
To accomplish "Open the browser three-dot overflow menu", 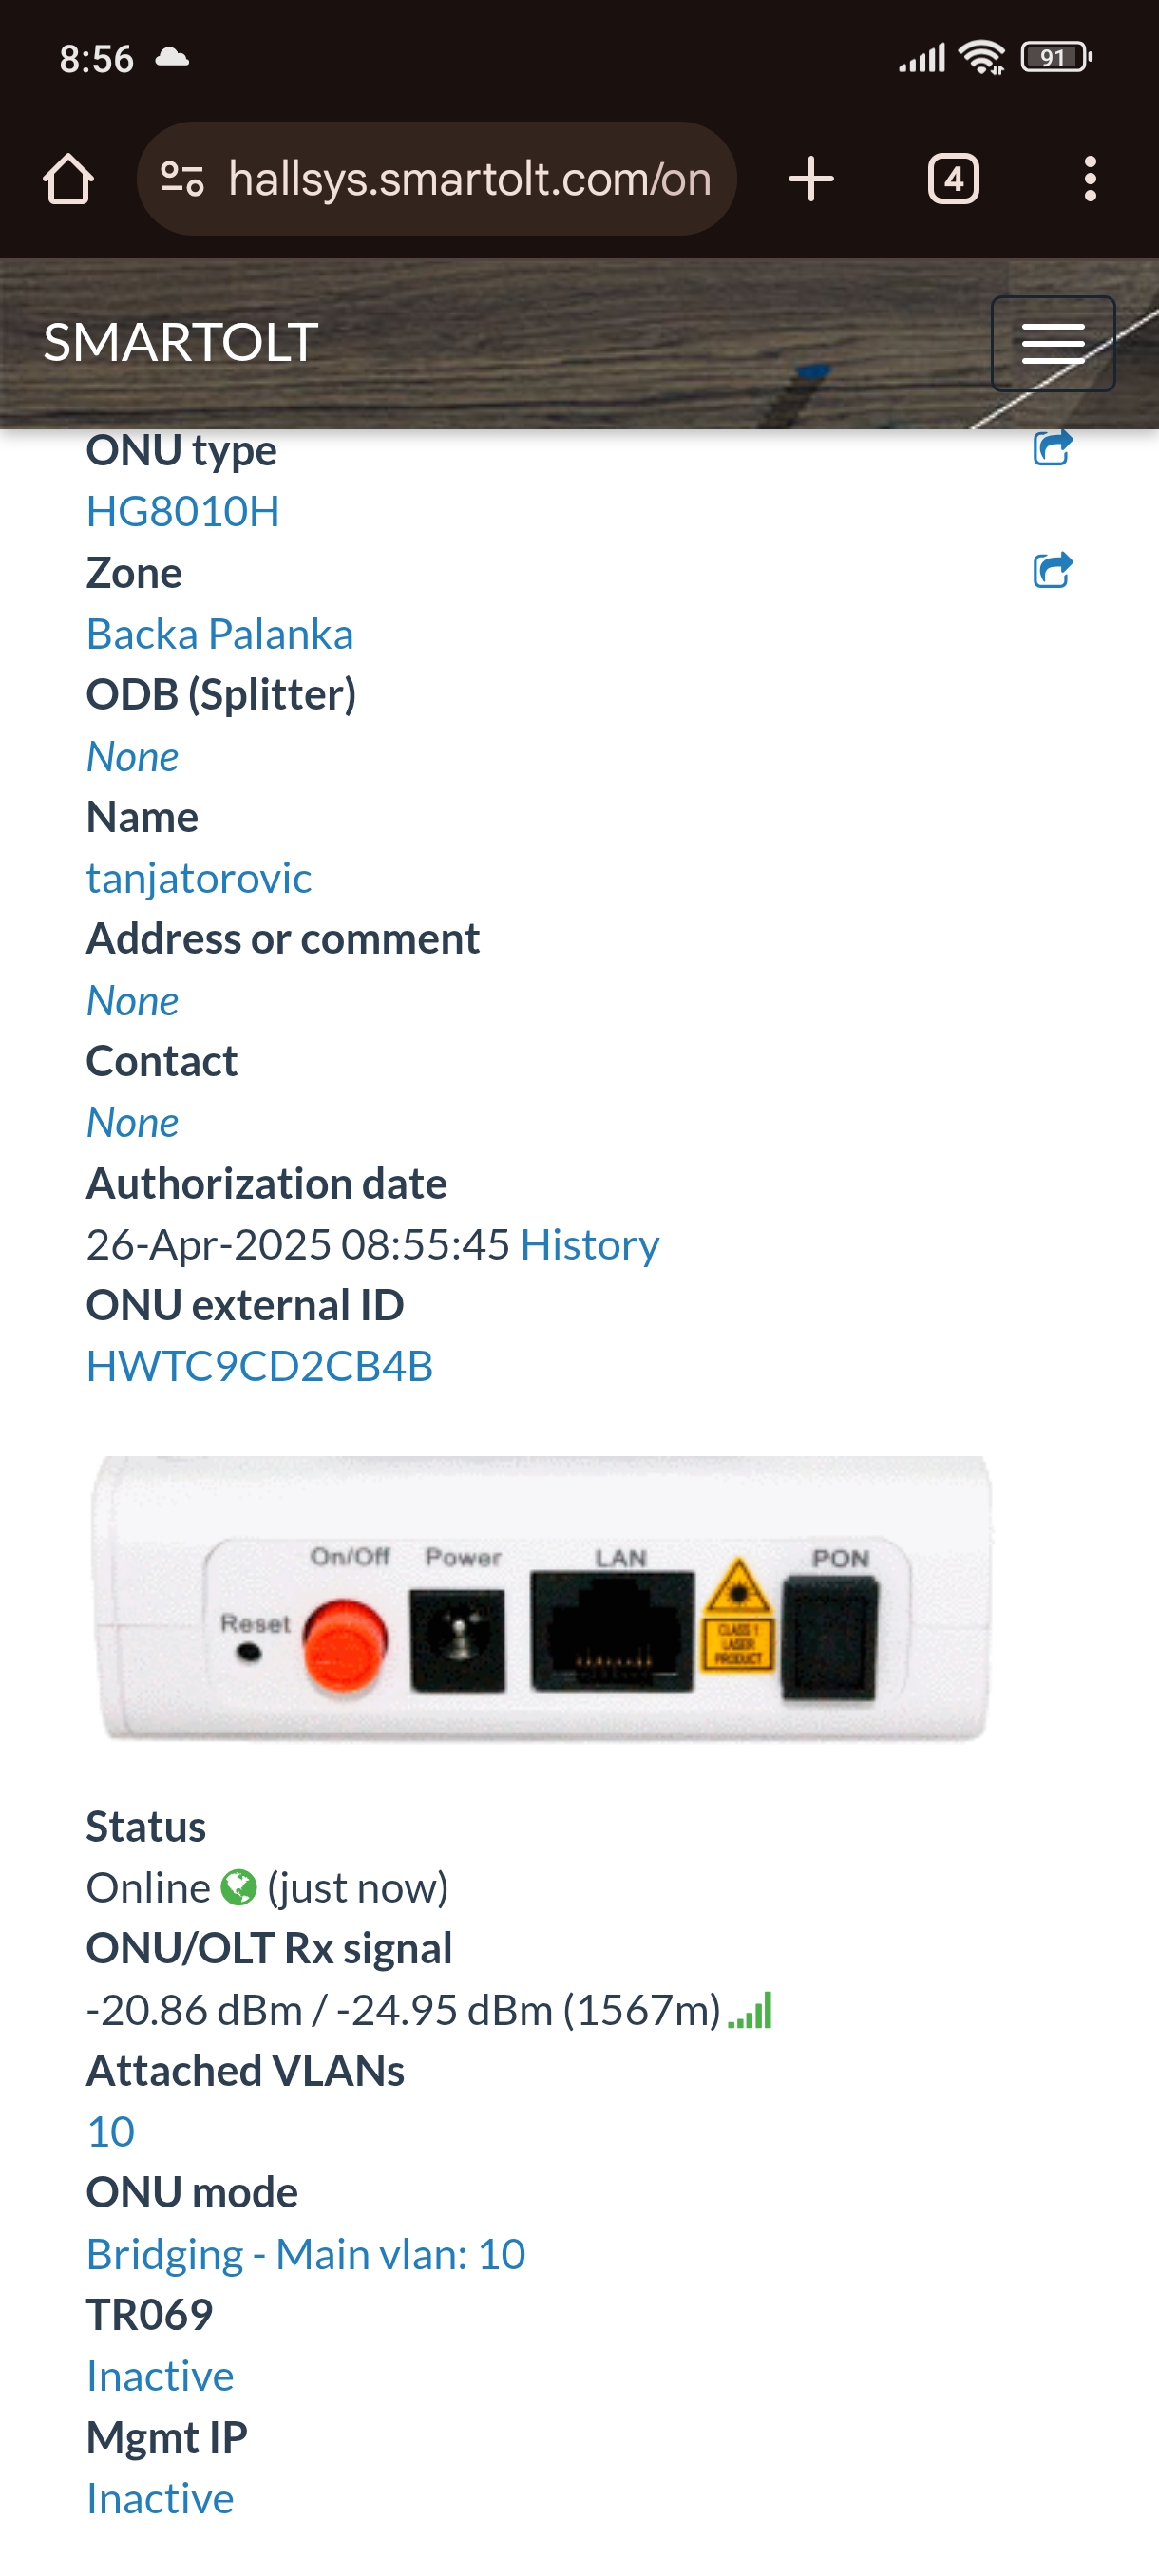I will coord(1090,179).
